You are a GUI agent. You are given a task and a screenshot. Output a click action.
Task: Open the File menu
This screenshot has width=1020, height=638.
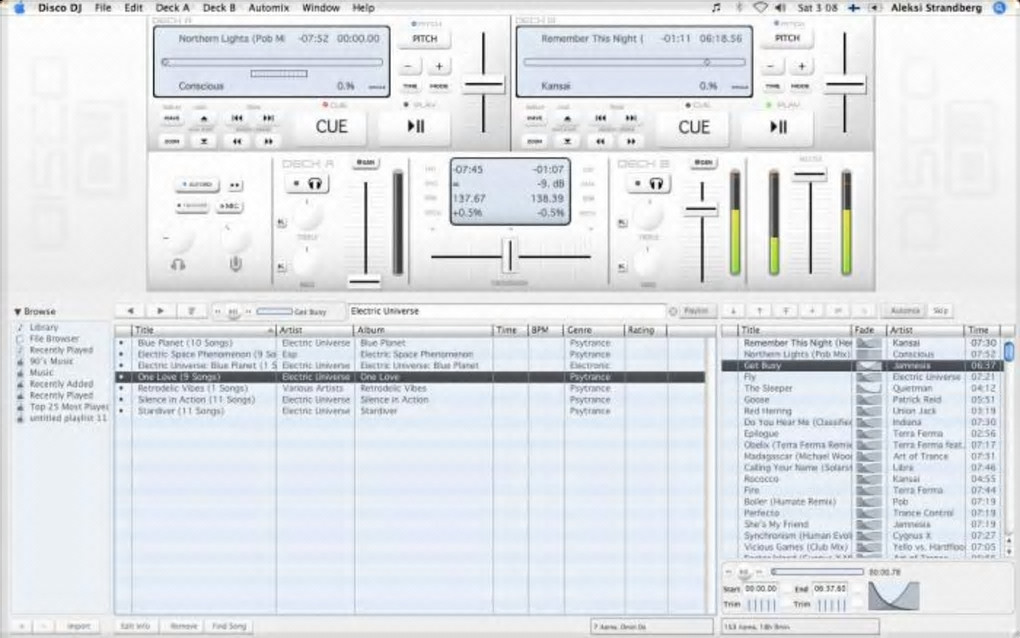click(x=103, y=8)
